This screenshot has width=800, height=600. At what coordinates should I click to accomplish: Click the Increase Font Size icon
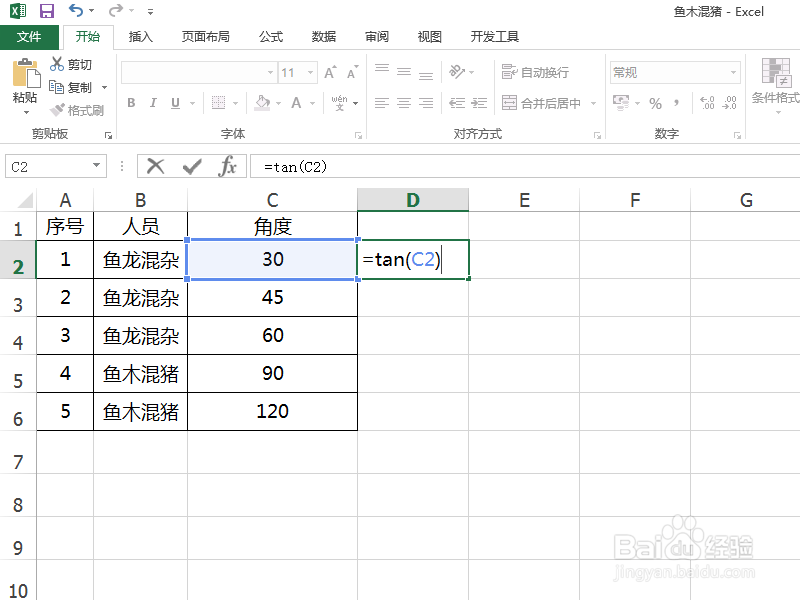click(331, 72)
